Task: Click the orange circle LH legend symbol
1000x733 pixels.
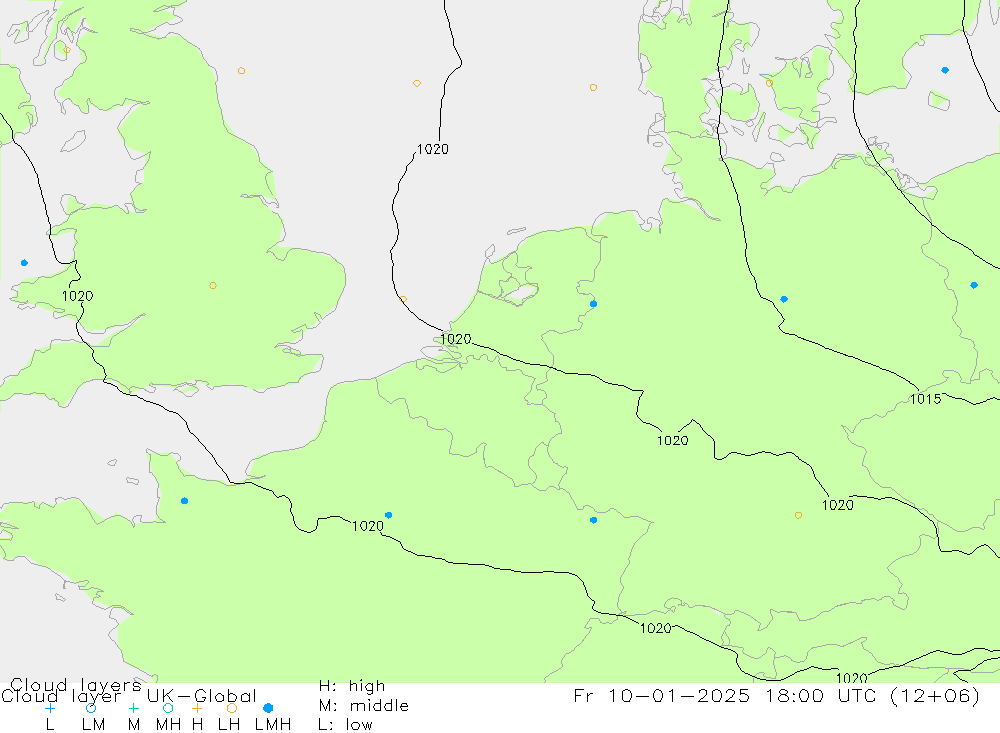Action: (232, 708)
